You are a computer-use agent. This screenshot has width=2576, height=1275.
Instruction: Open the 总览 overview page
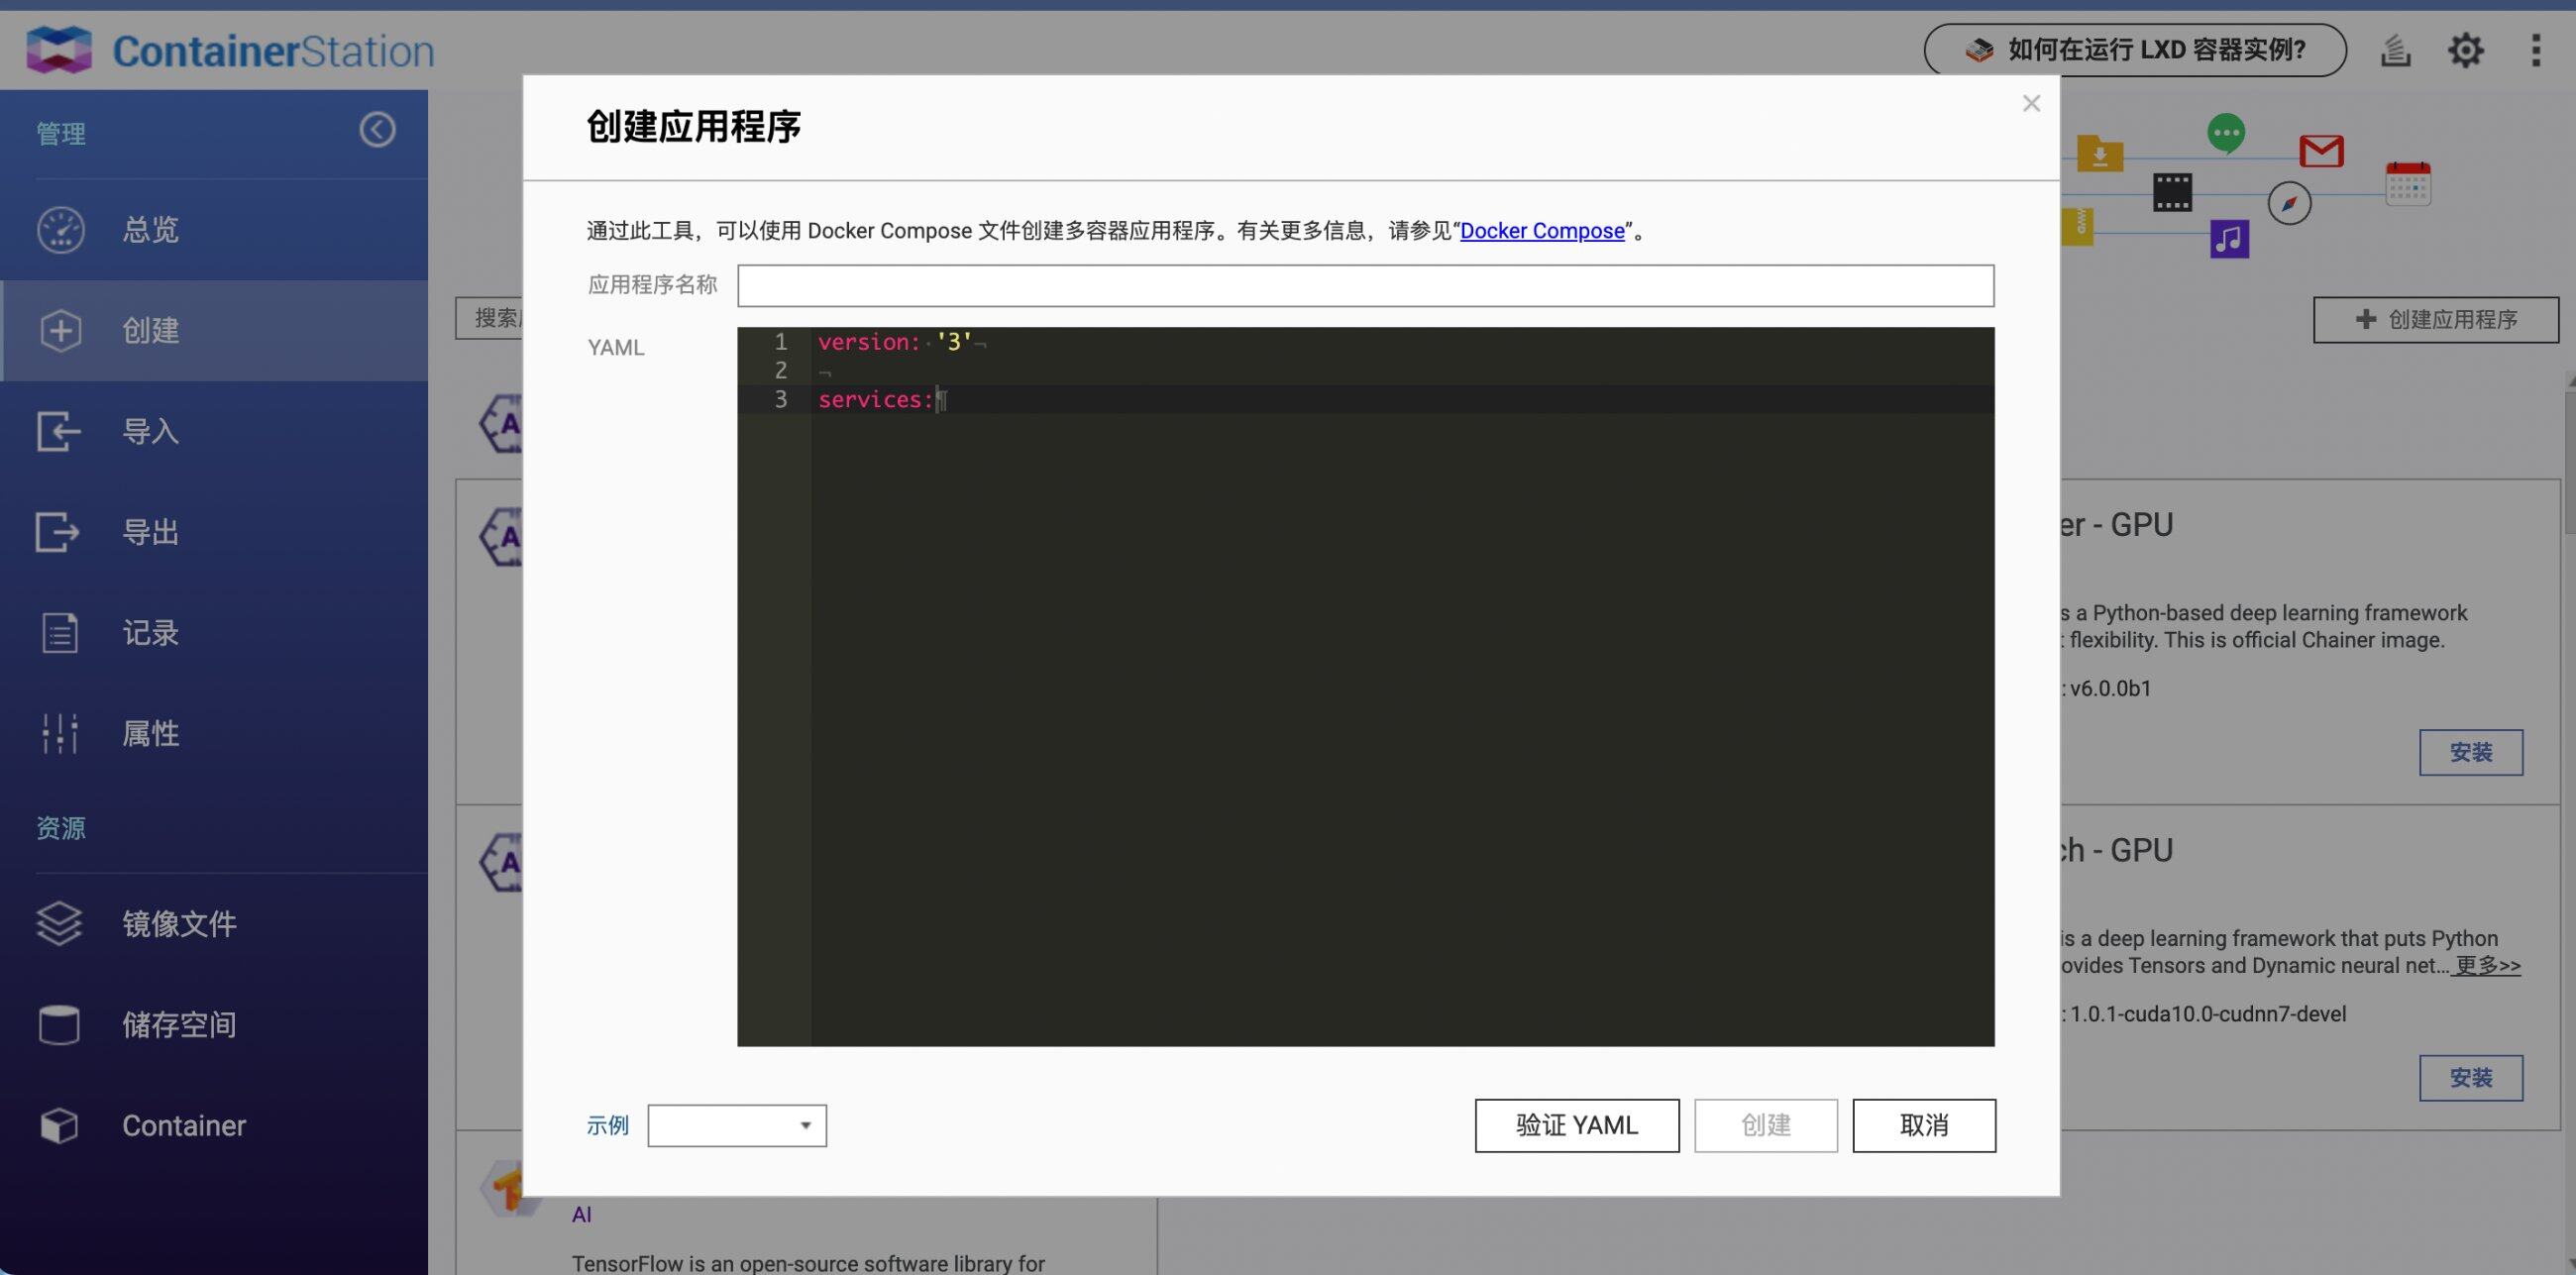214,230
